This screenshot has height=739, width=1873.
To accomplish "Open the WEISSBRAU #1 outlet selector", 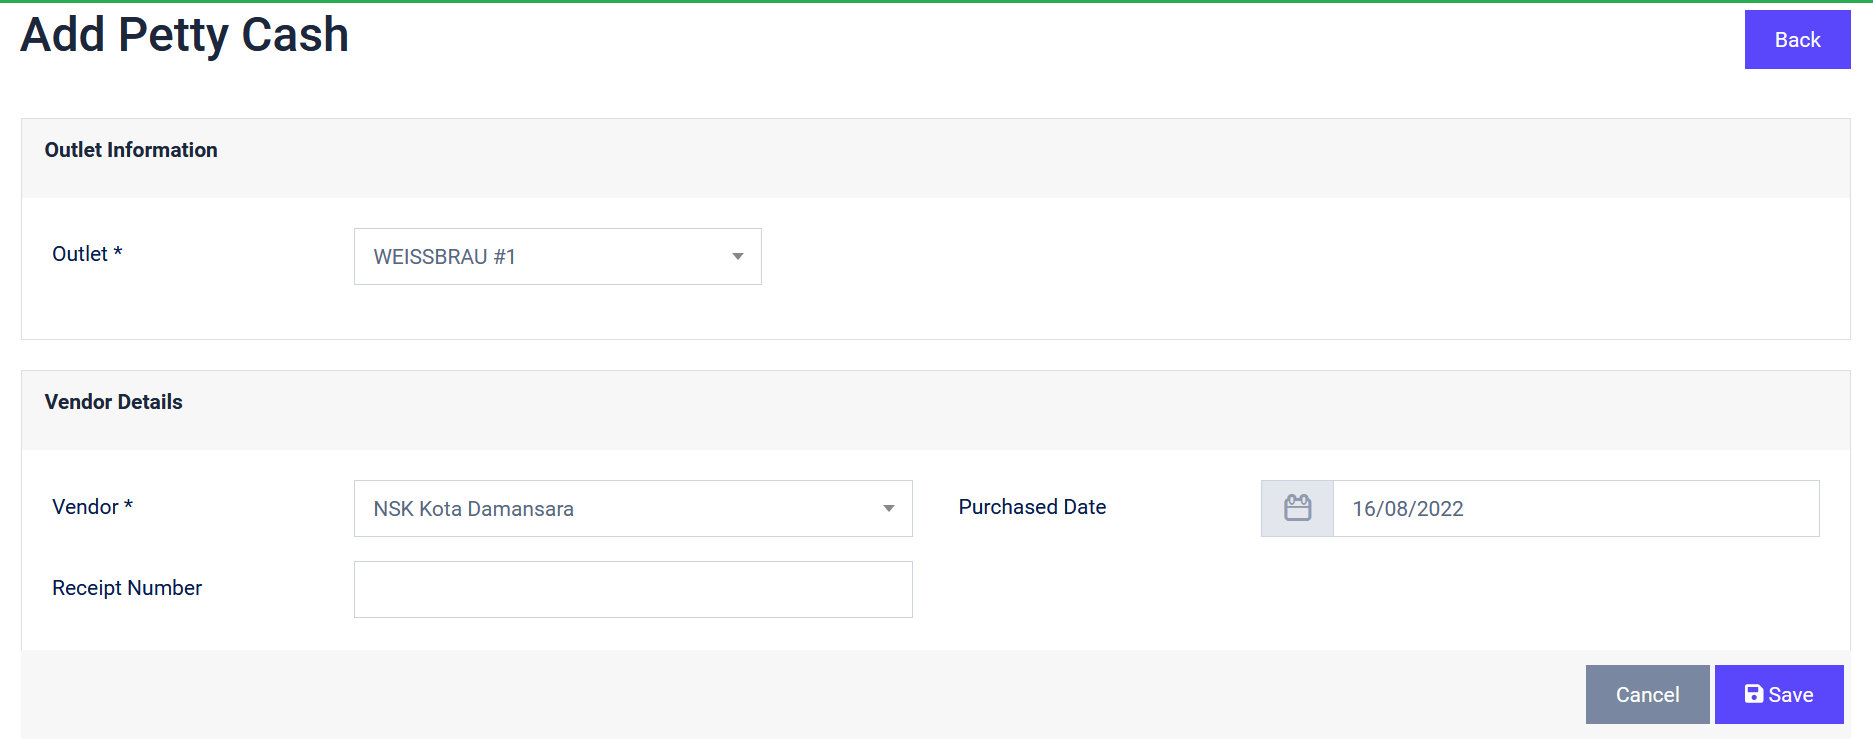I will pyautogui.click(x=557, y=257).
